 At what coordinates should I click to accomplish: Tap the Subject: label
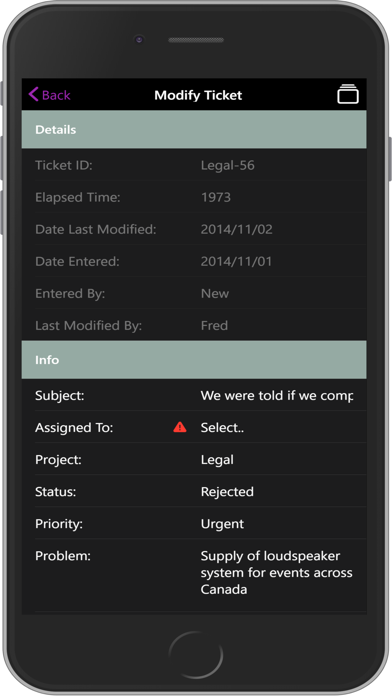point(59,395)
